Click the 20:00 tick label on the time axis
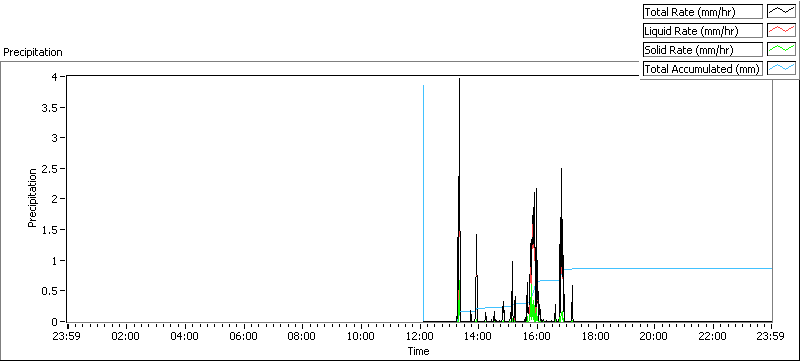The width and height of the screenshot is (800, 361). pos(654,336)
